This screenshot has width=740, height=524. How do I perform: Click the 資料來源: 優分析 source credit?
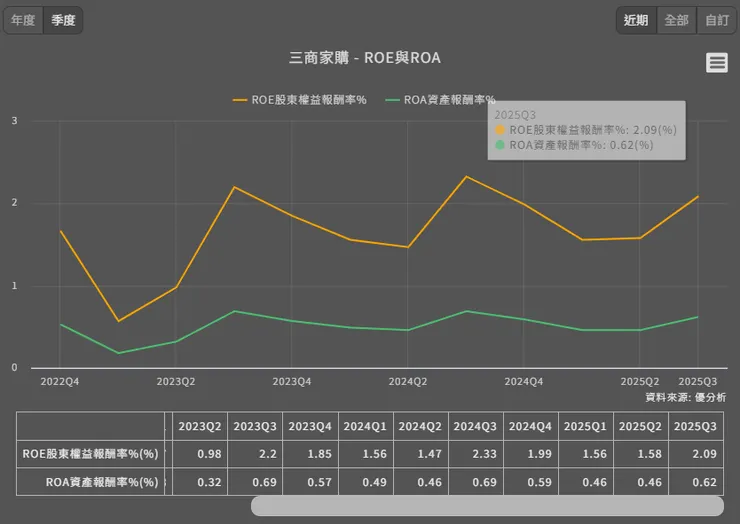coord(686,397)
